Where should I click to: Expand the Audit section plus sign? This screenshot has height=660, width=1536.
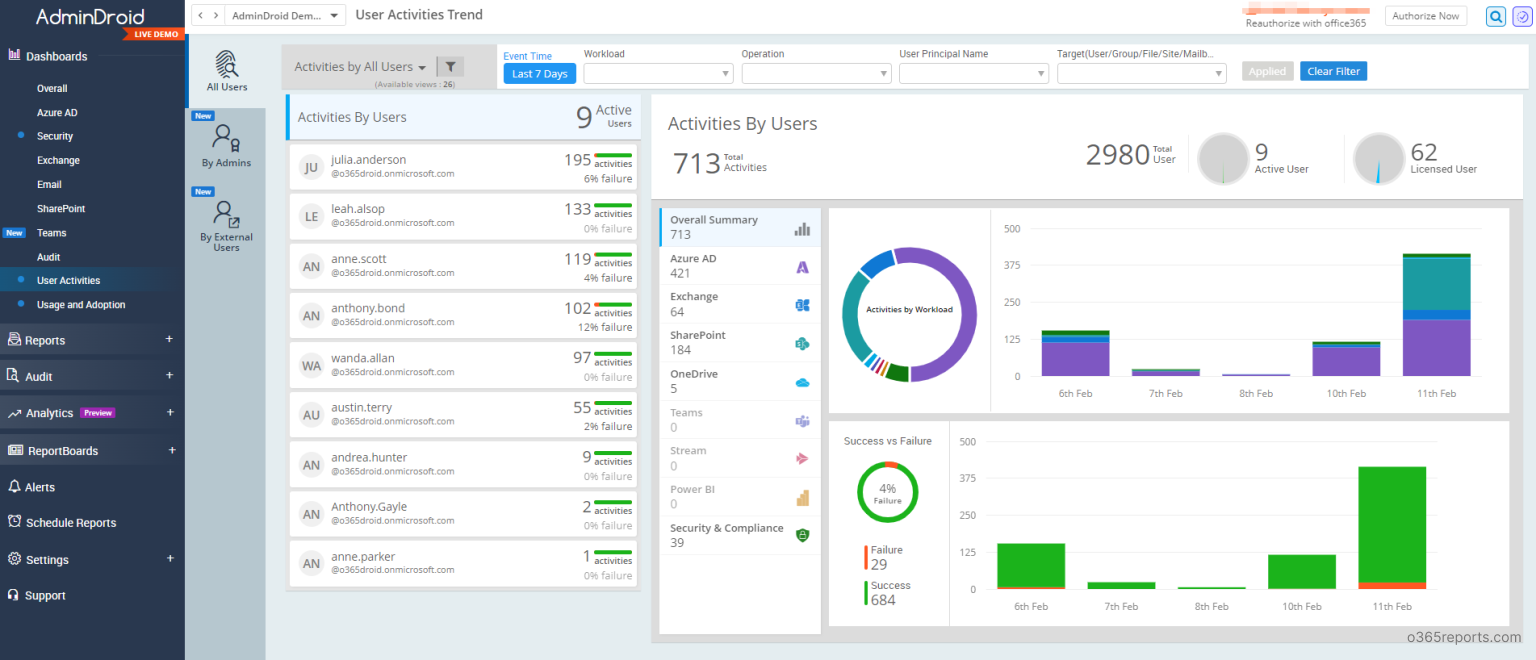tap(170, 375)
